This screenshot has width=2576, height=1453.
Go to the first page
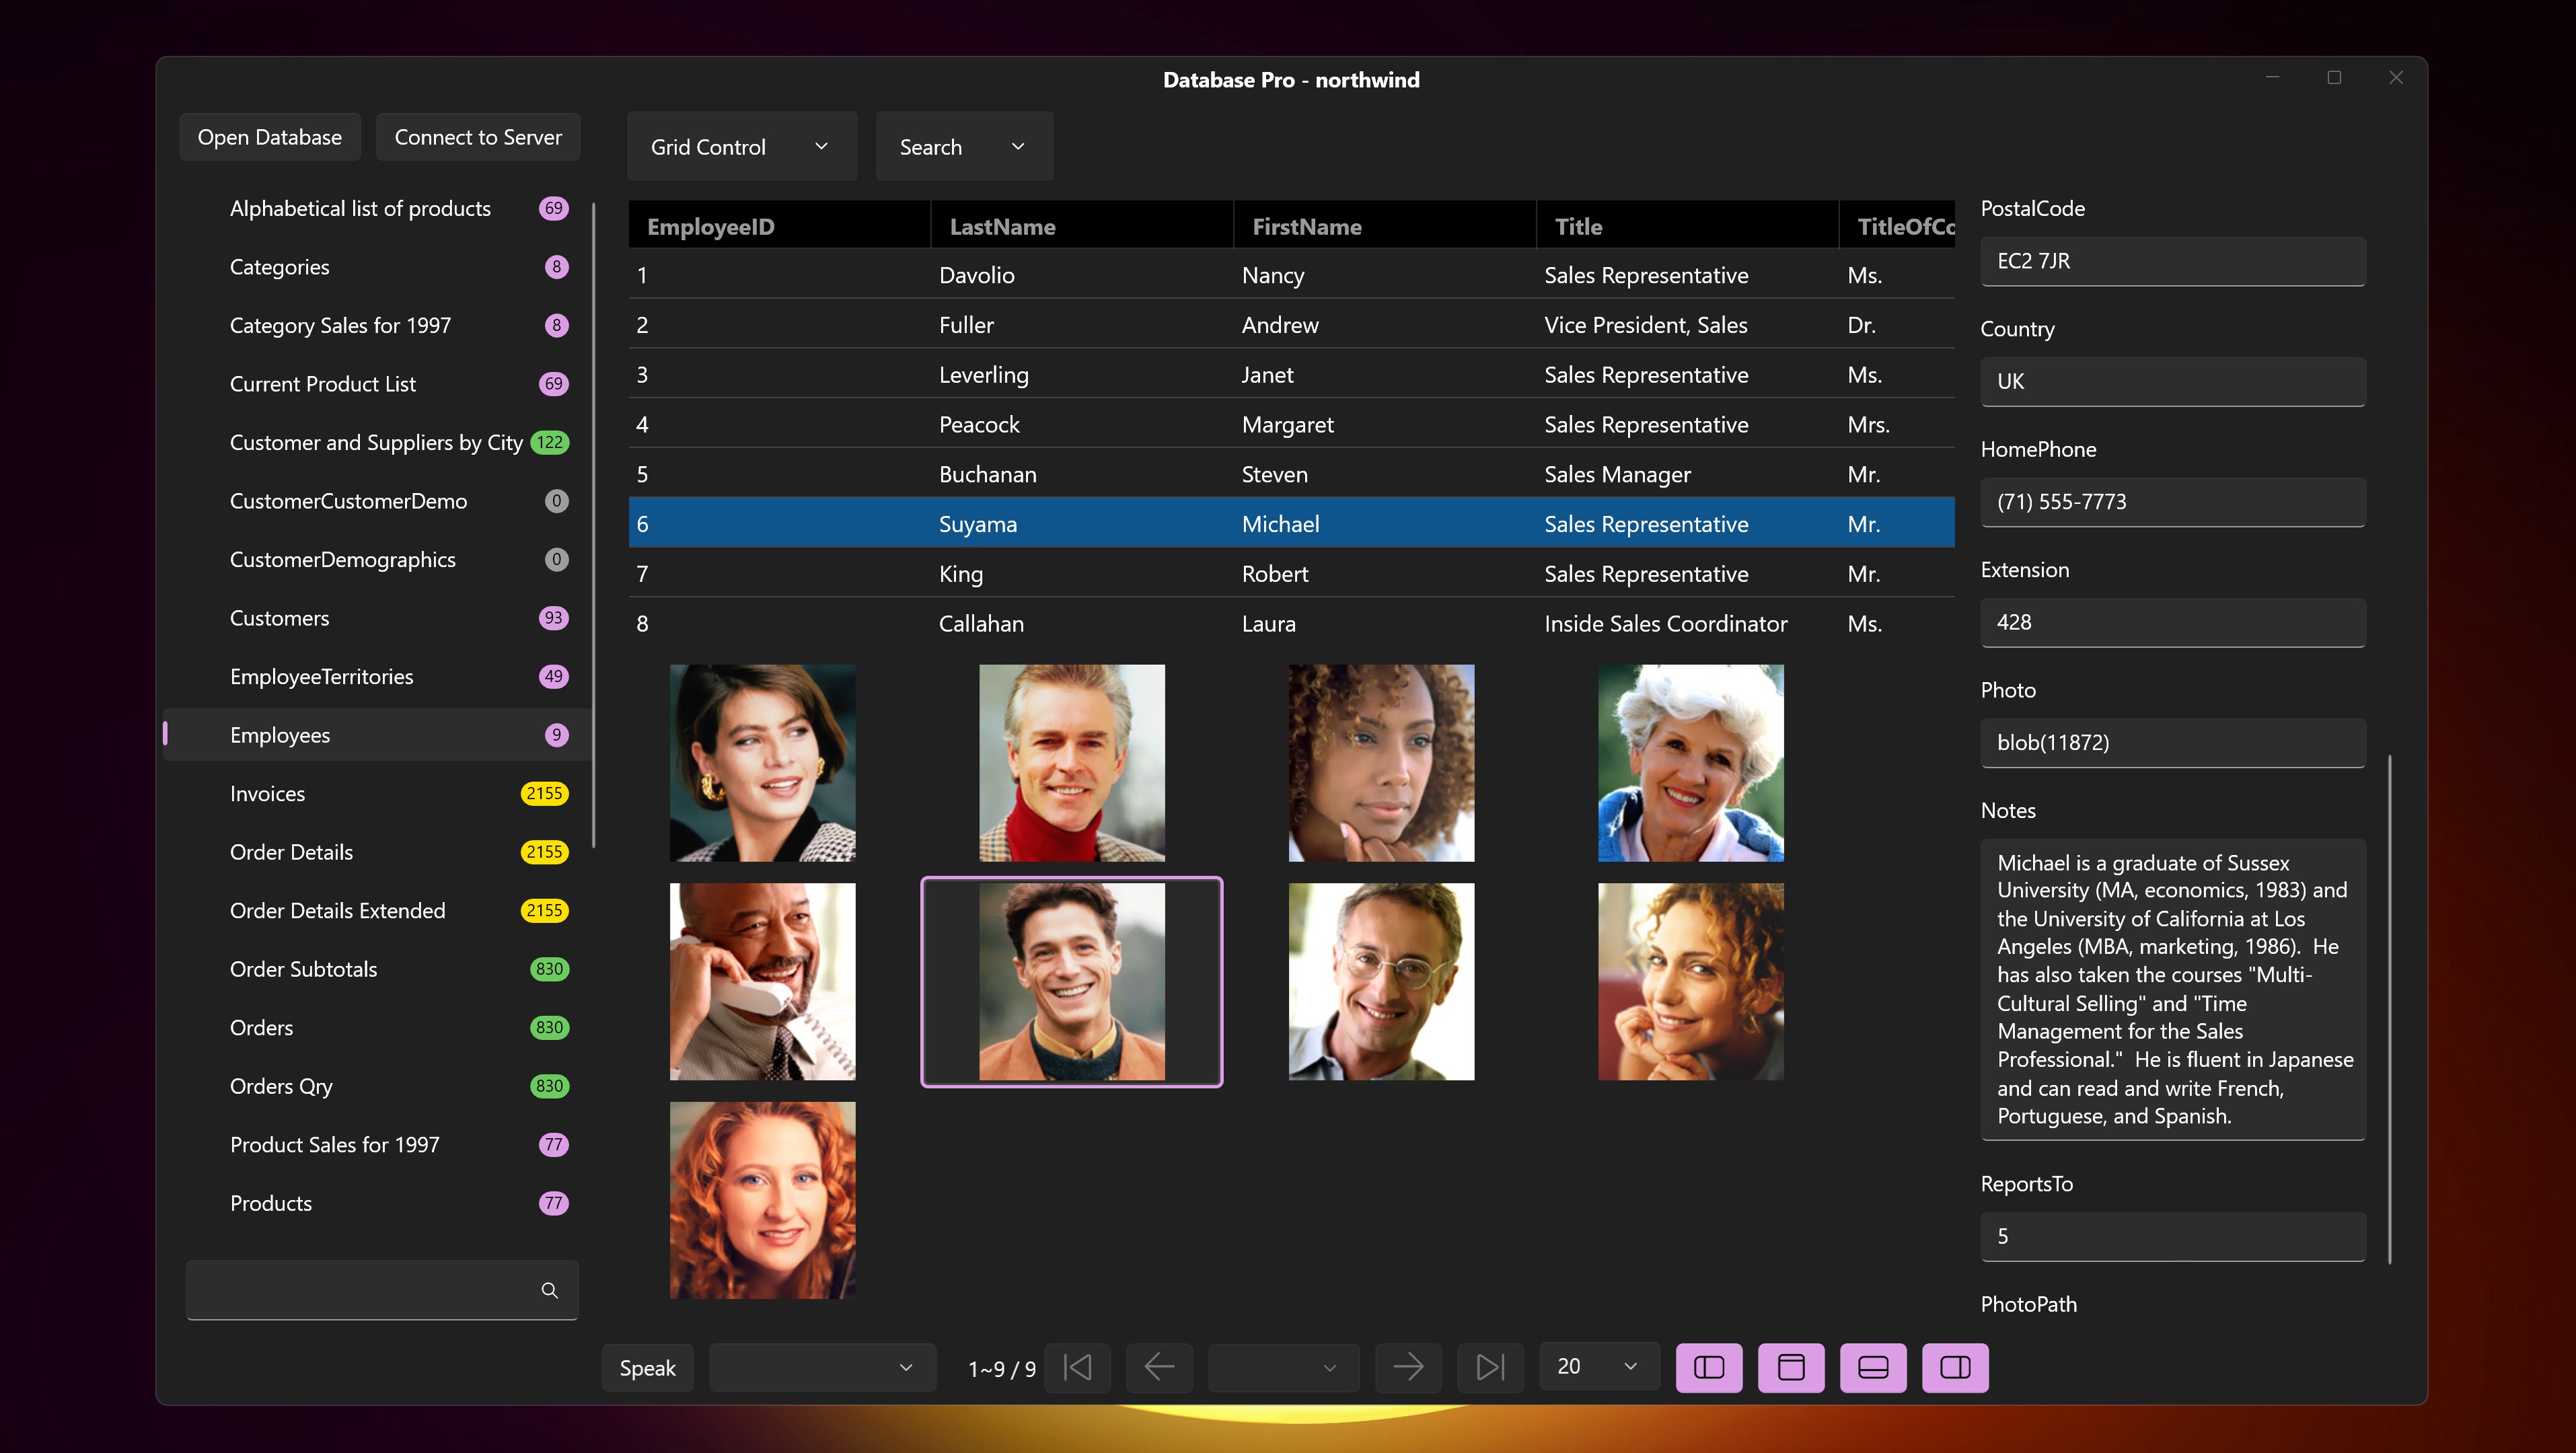1078,1367
